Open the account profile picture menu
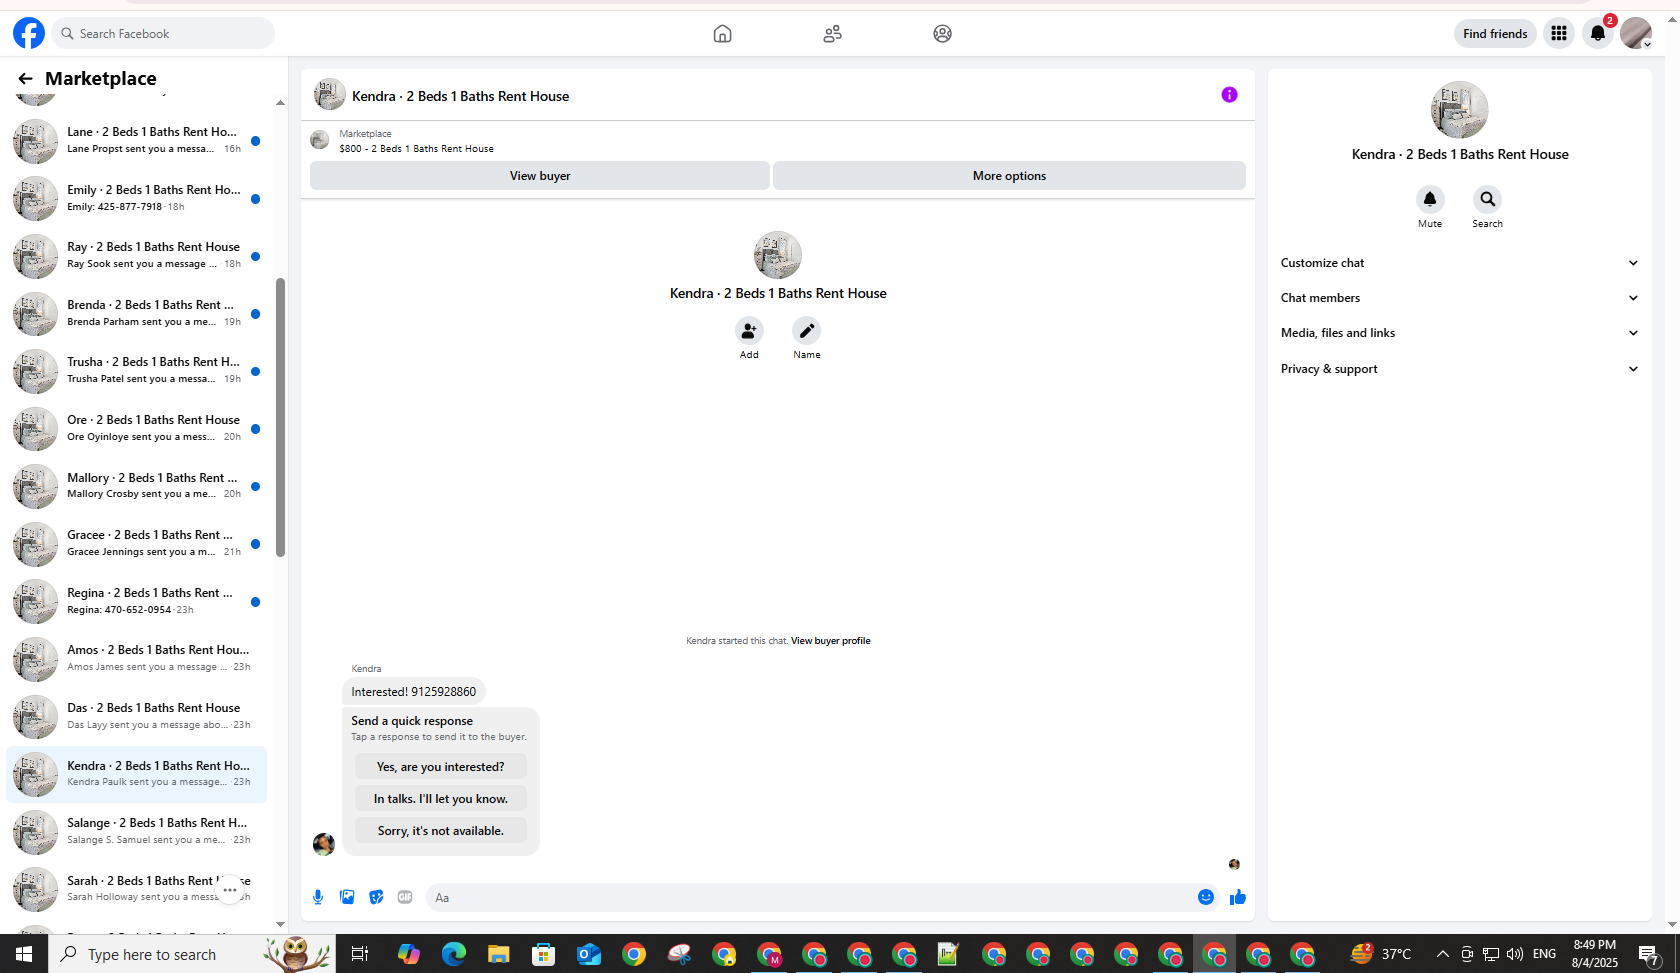 pos(1636,33)
